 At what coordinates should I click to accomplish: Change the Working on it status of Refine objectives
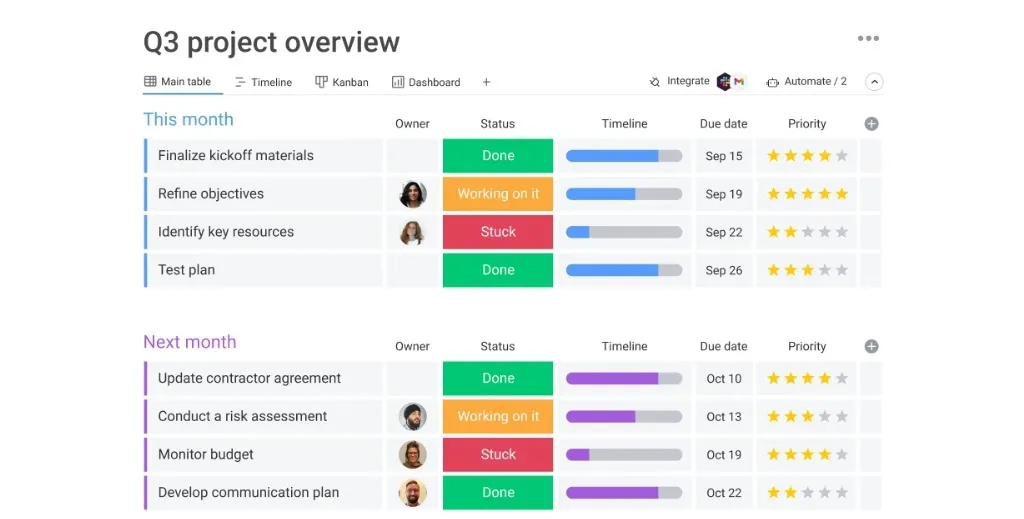click(x=498, y=194)
